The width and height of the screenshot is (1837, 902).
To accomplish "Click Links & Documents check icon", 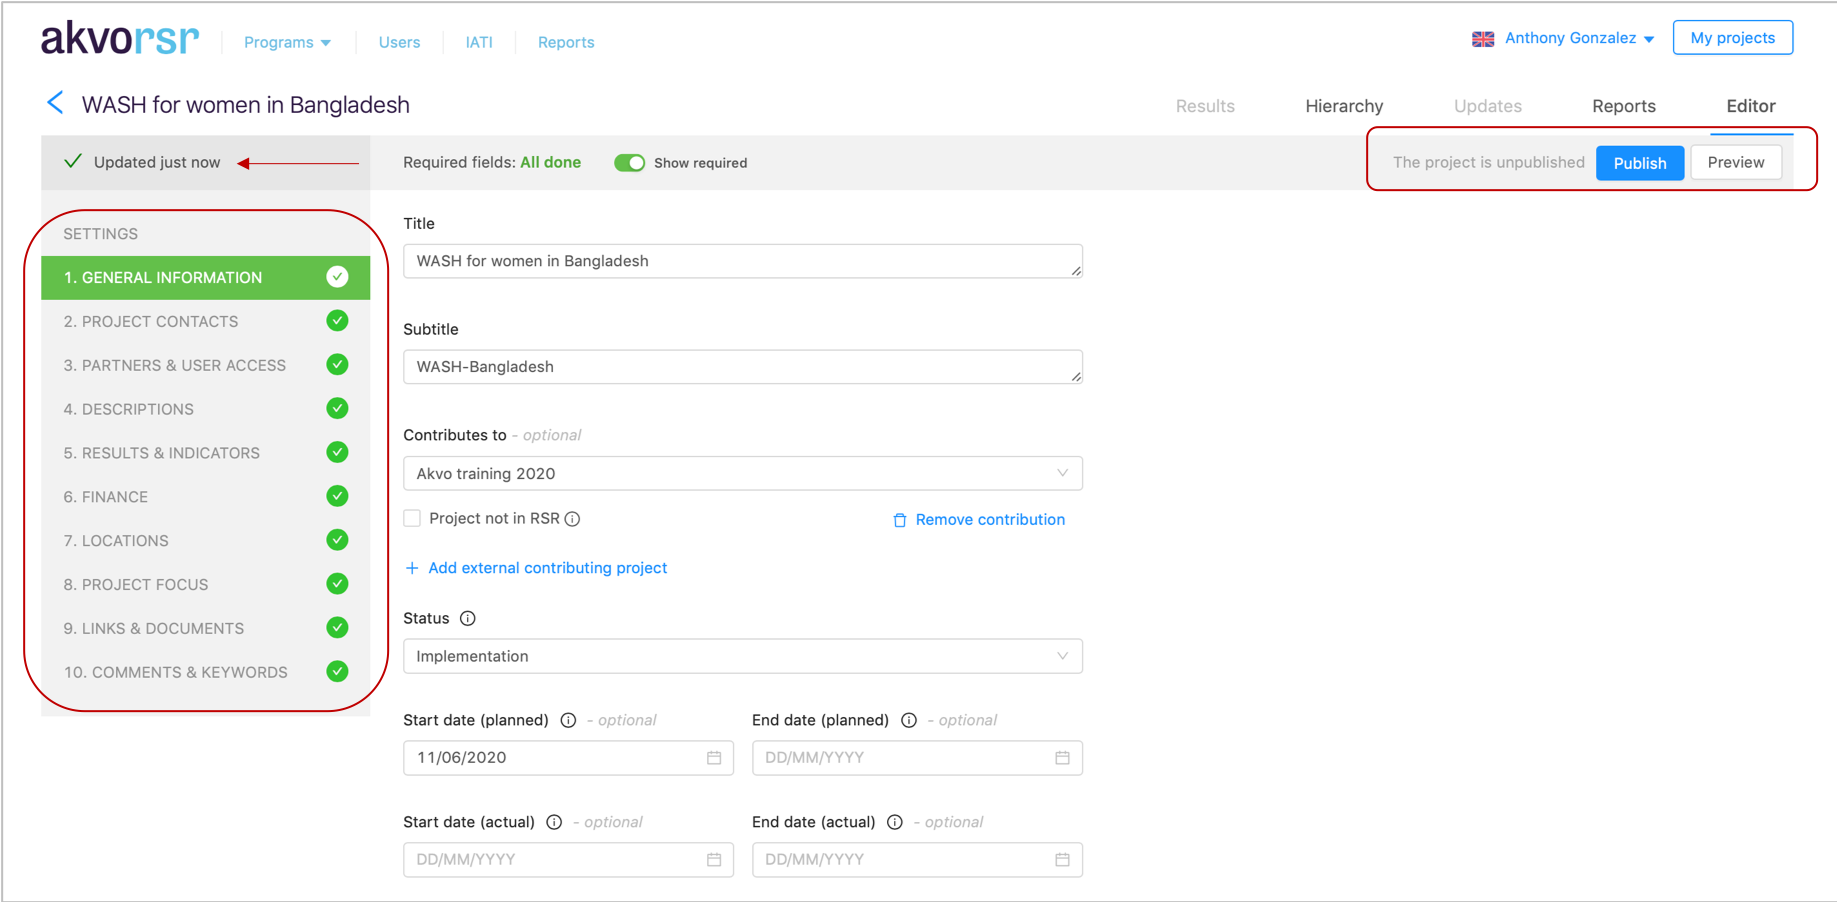I will (x=338, y=628).
